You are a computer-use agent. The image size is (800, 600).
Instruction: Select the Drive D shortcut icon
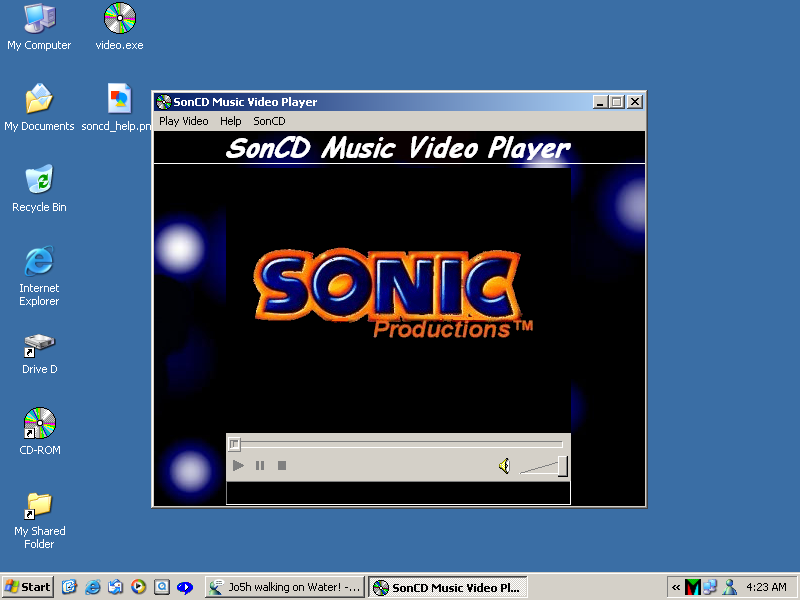click(x=39, y=345)
